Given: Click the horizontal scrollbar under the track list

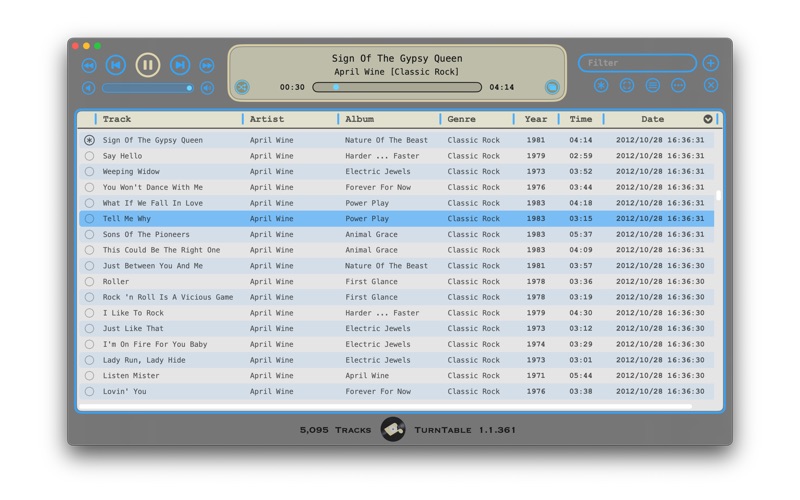Looking at the screenshot, I should [386, 407].
